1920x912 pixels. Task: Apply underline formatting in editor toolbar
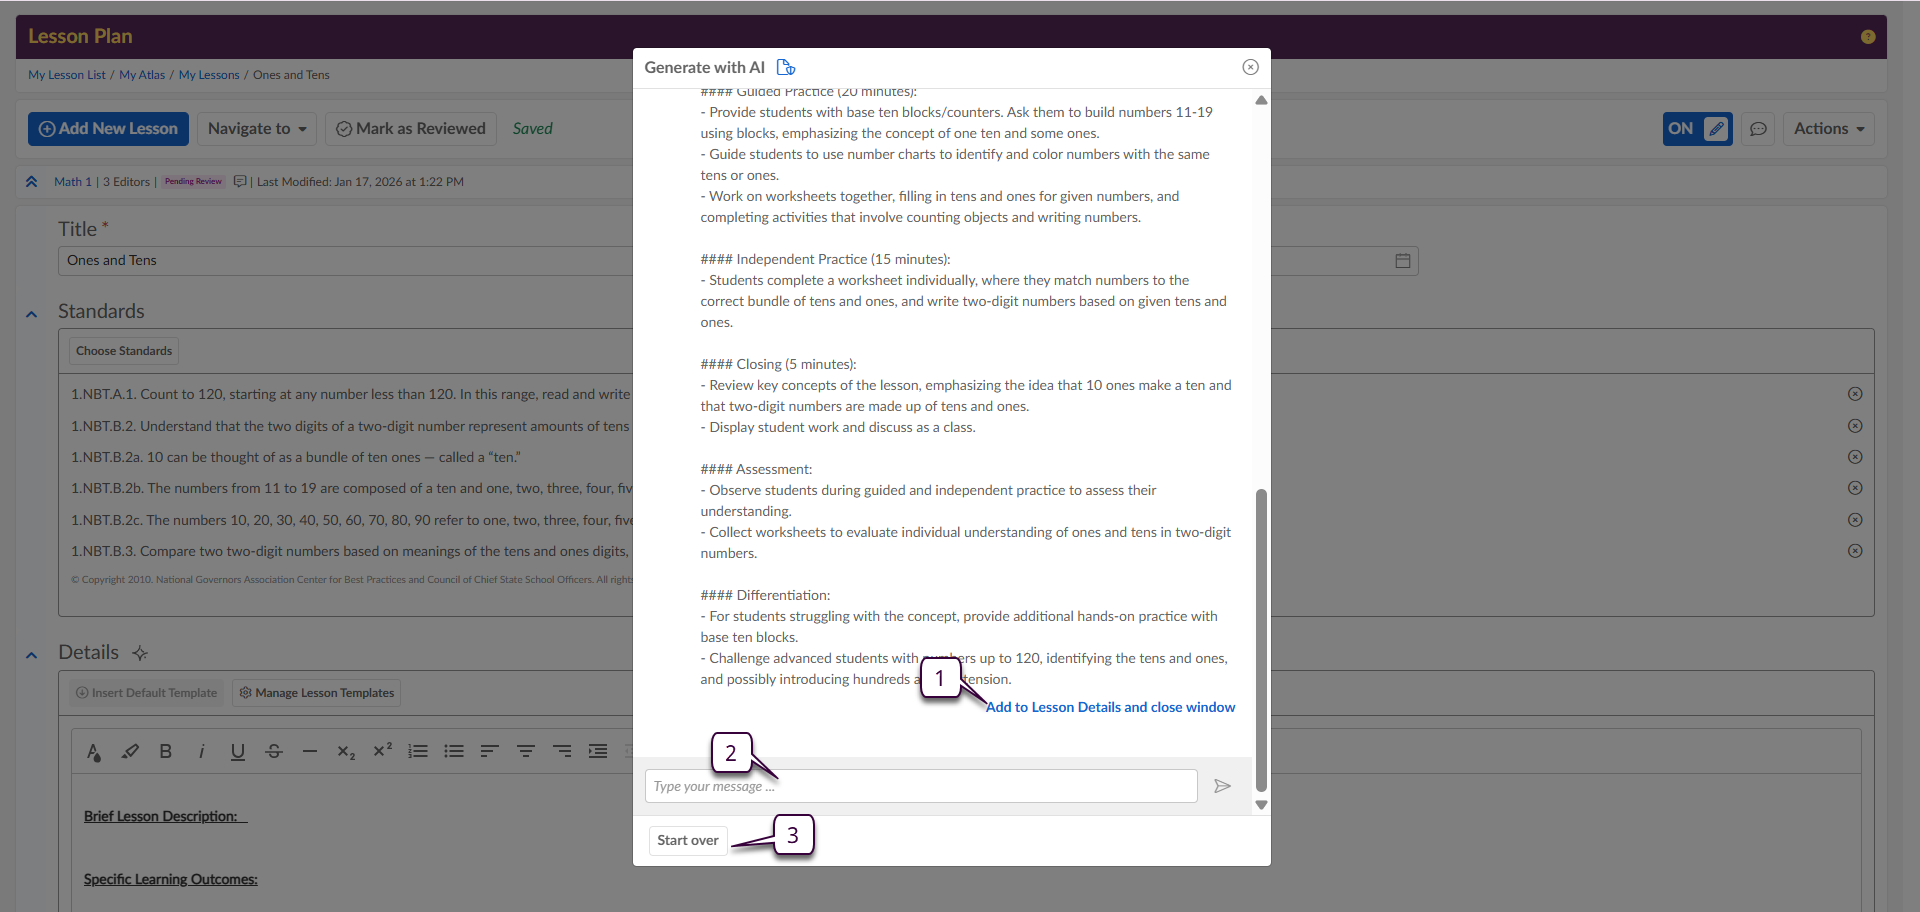tap(237, 751)
